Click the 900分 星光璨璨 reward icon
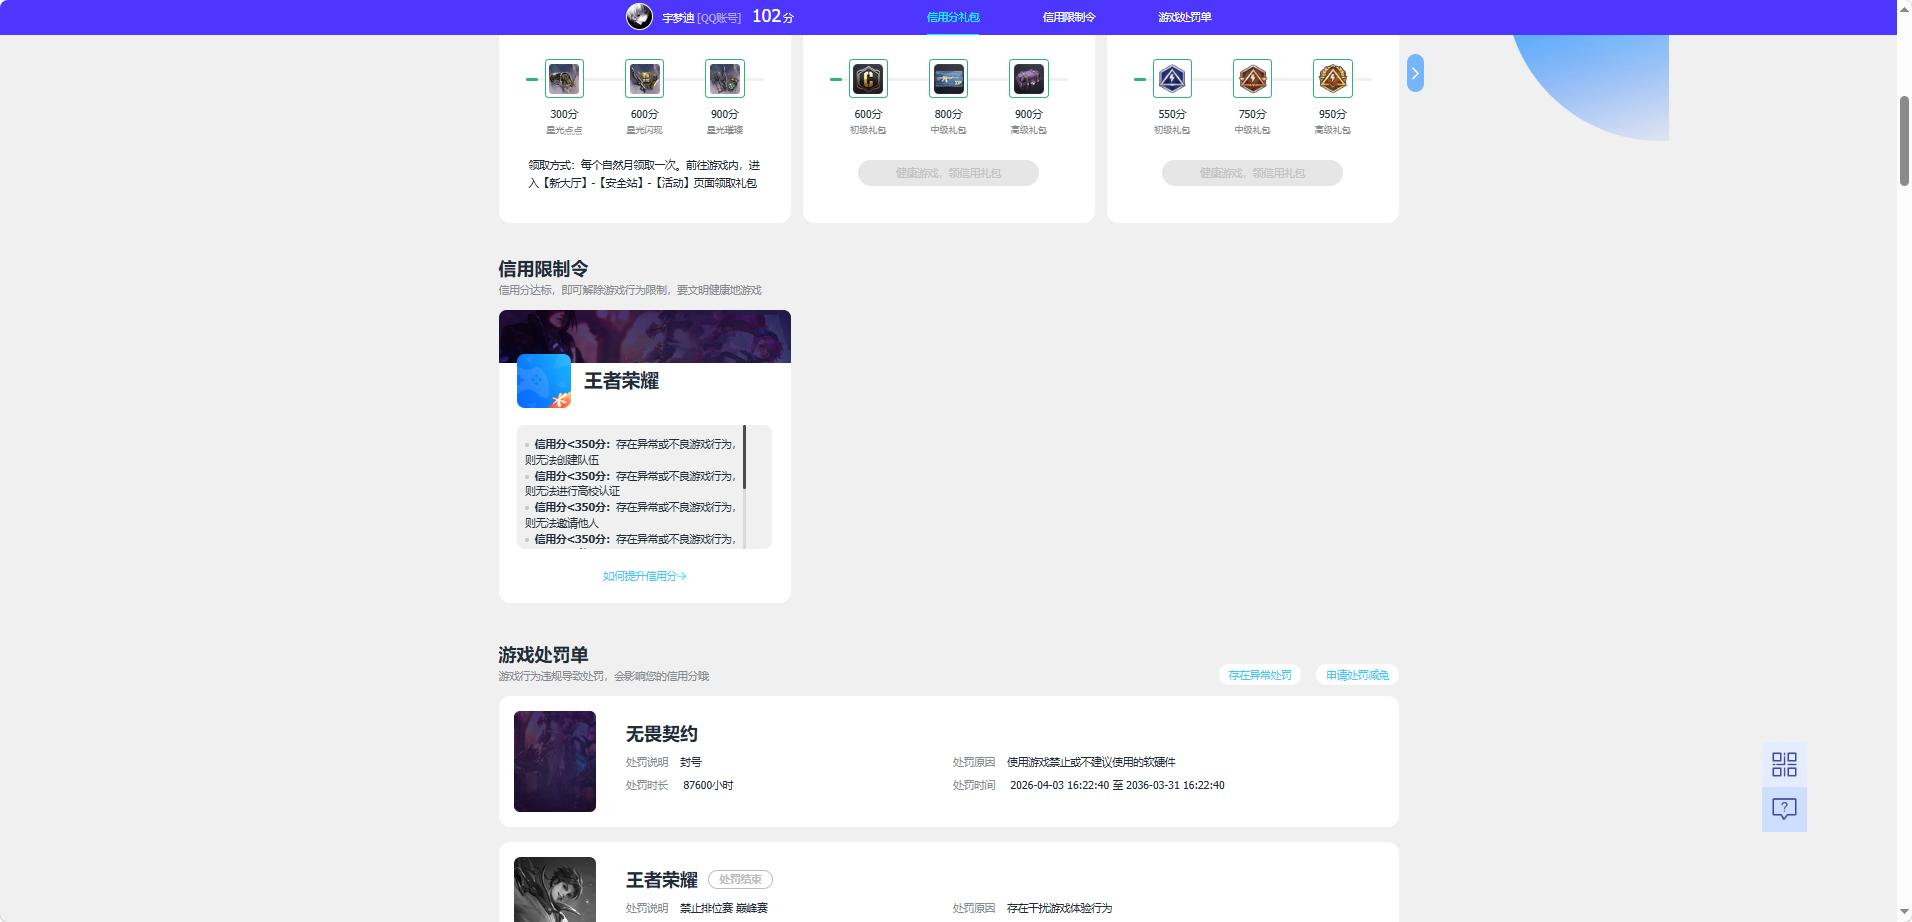The image size is (1912, 922). [724, 79]
